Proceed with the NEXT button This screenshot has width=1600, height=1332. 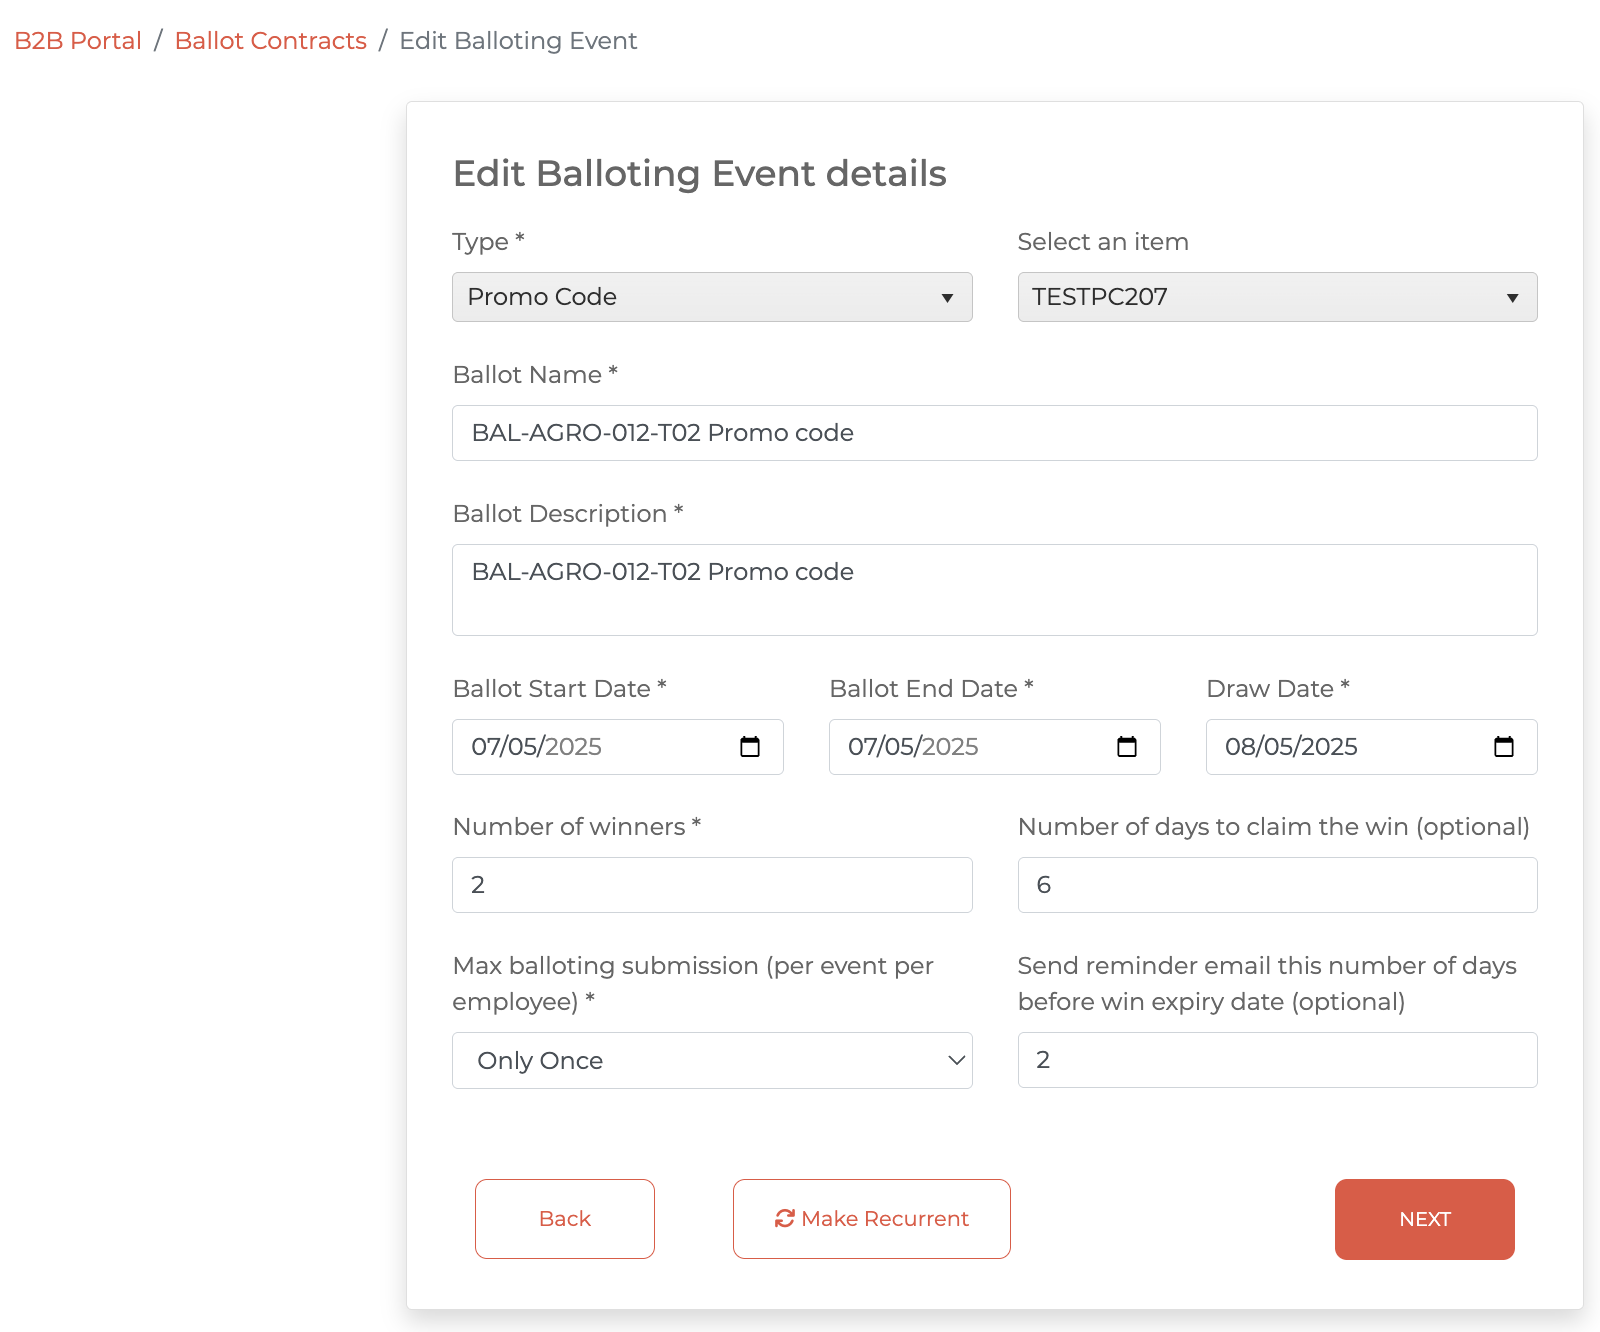pos(1424,1219)
